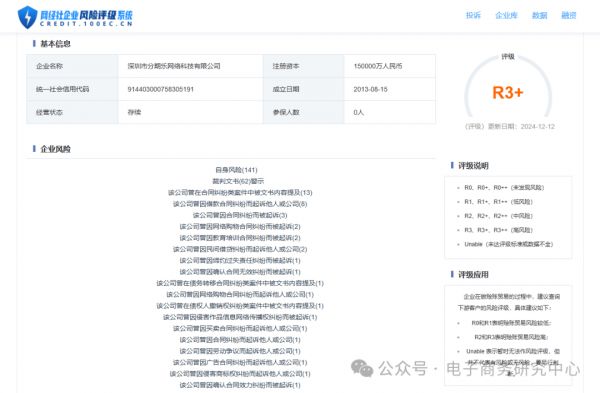
Task: Open the risk item with count (13)
Action: (240, 192)
